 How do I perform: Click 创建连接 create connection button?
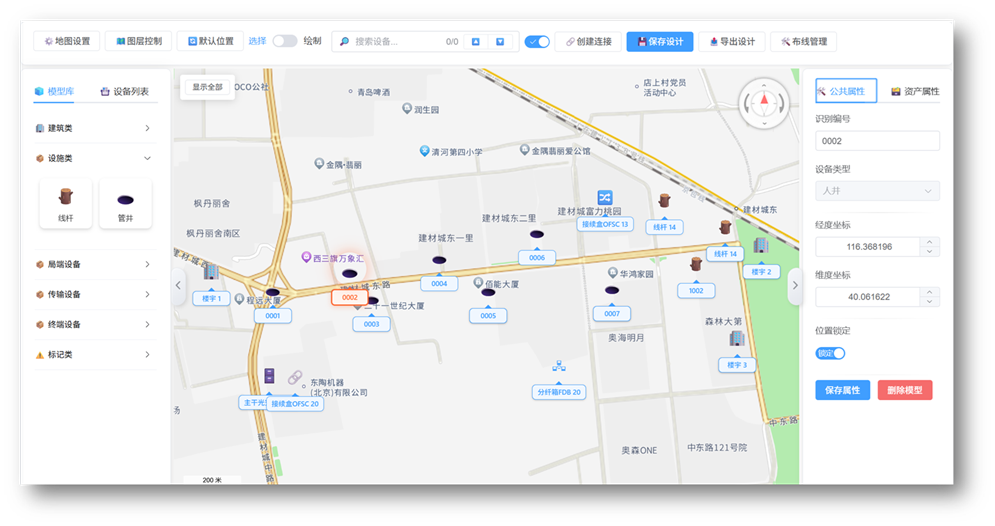(x=588, y=42)
